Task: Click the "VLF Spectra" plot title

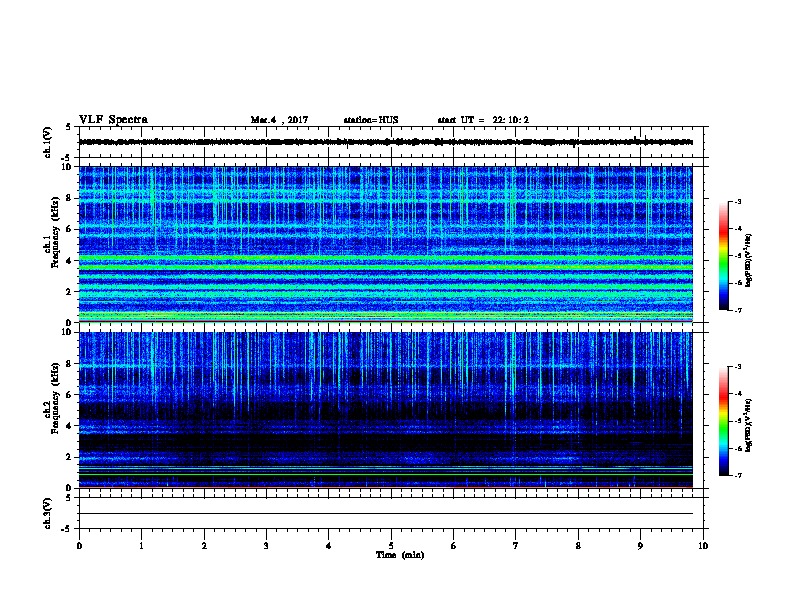Action: coord(113,120)
